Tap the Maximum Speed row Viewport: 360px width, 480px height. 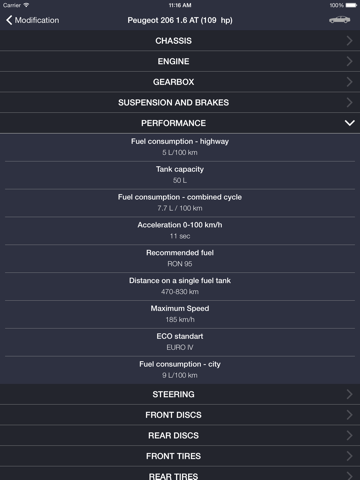tap(180, 314)
